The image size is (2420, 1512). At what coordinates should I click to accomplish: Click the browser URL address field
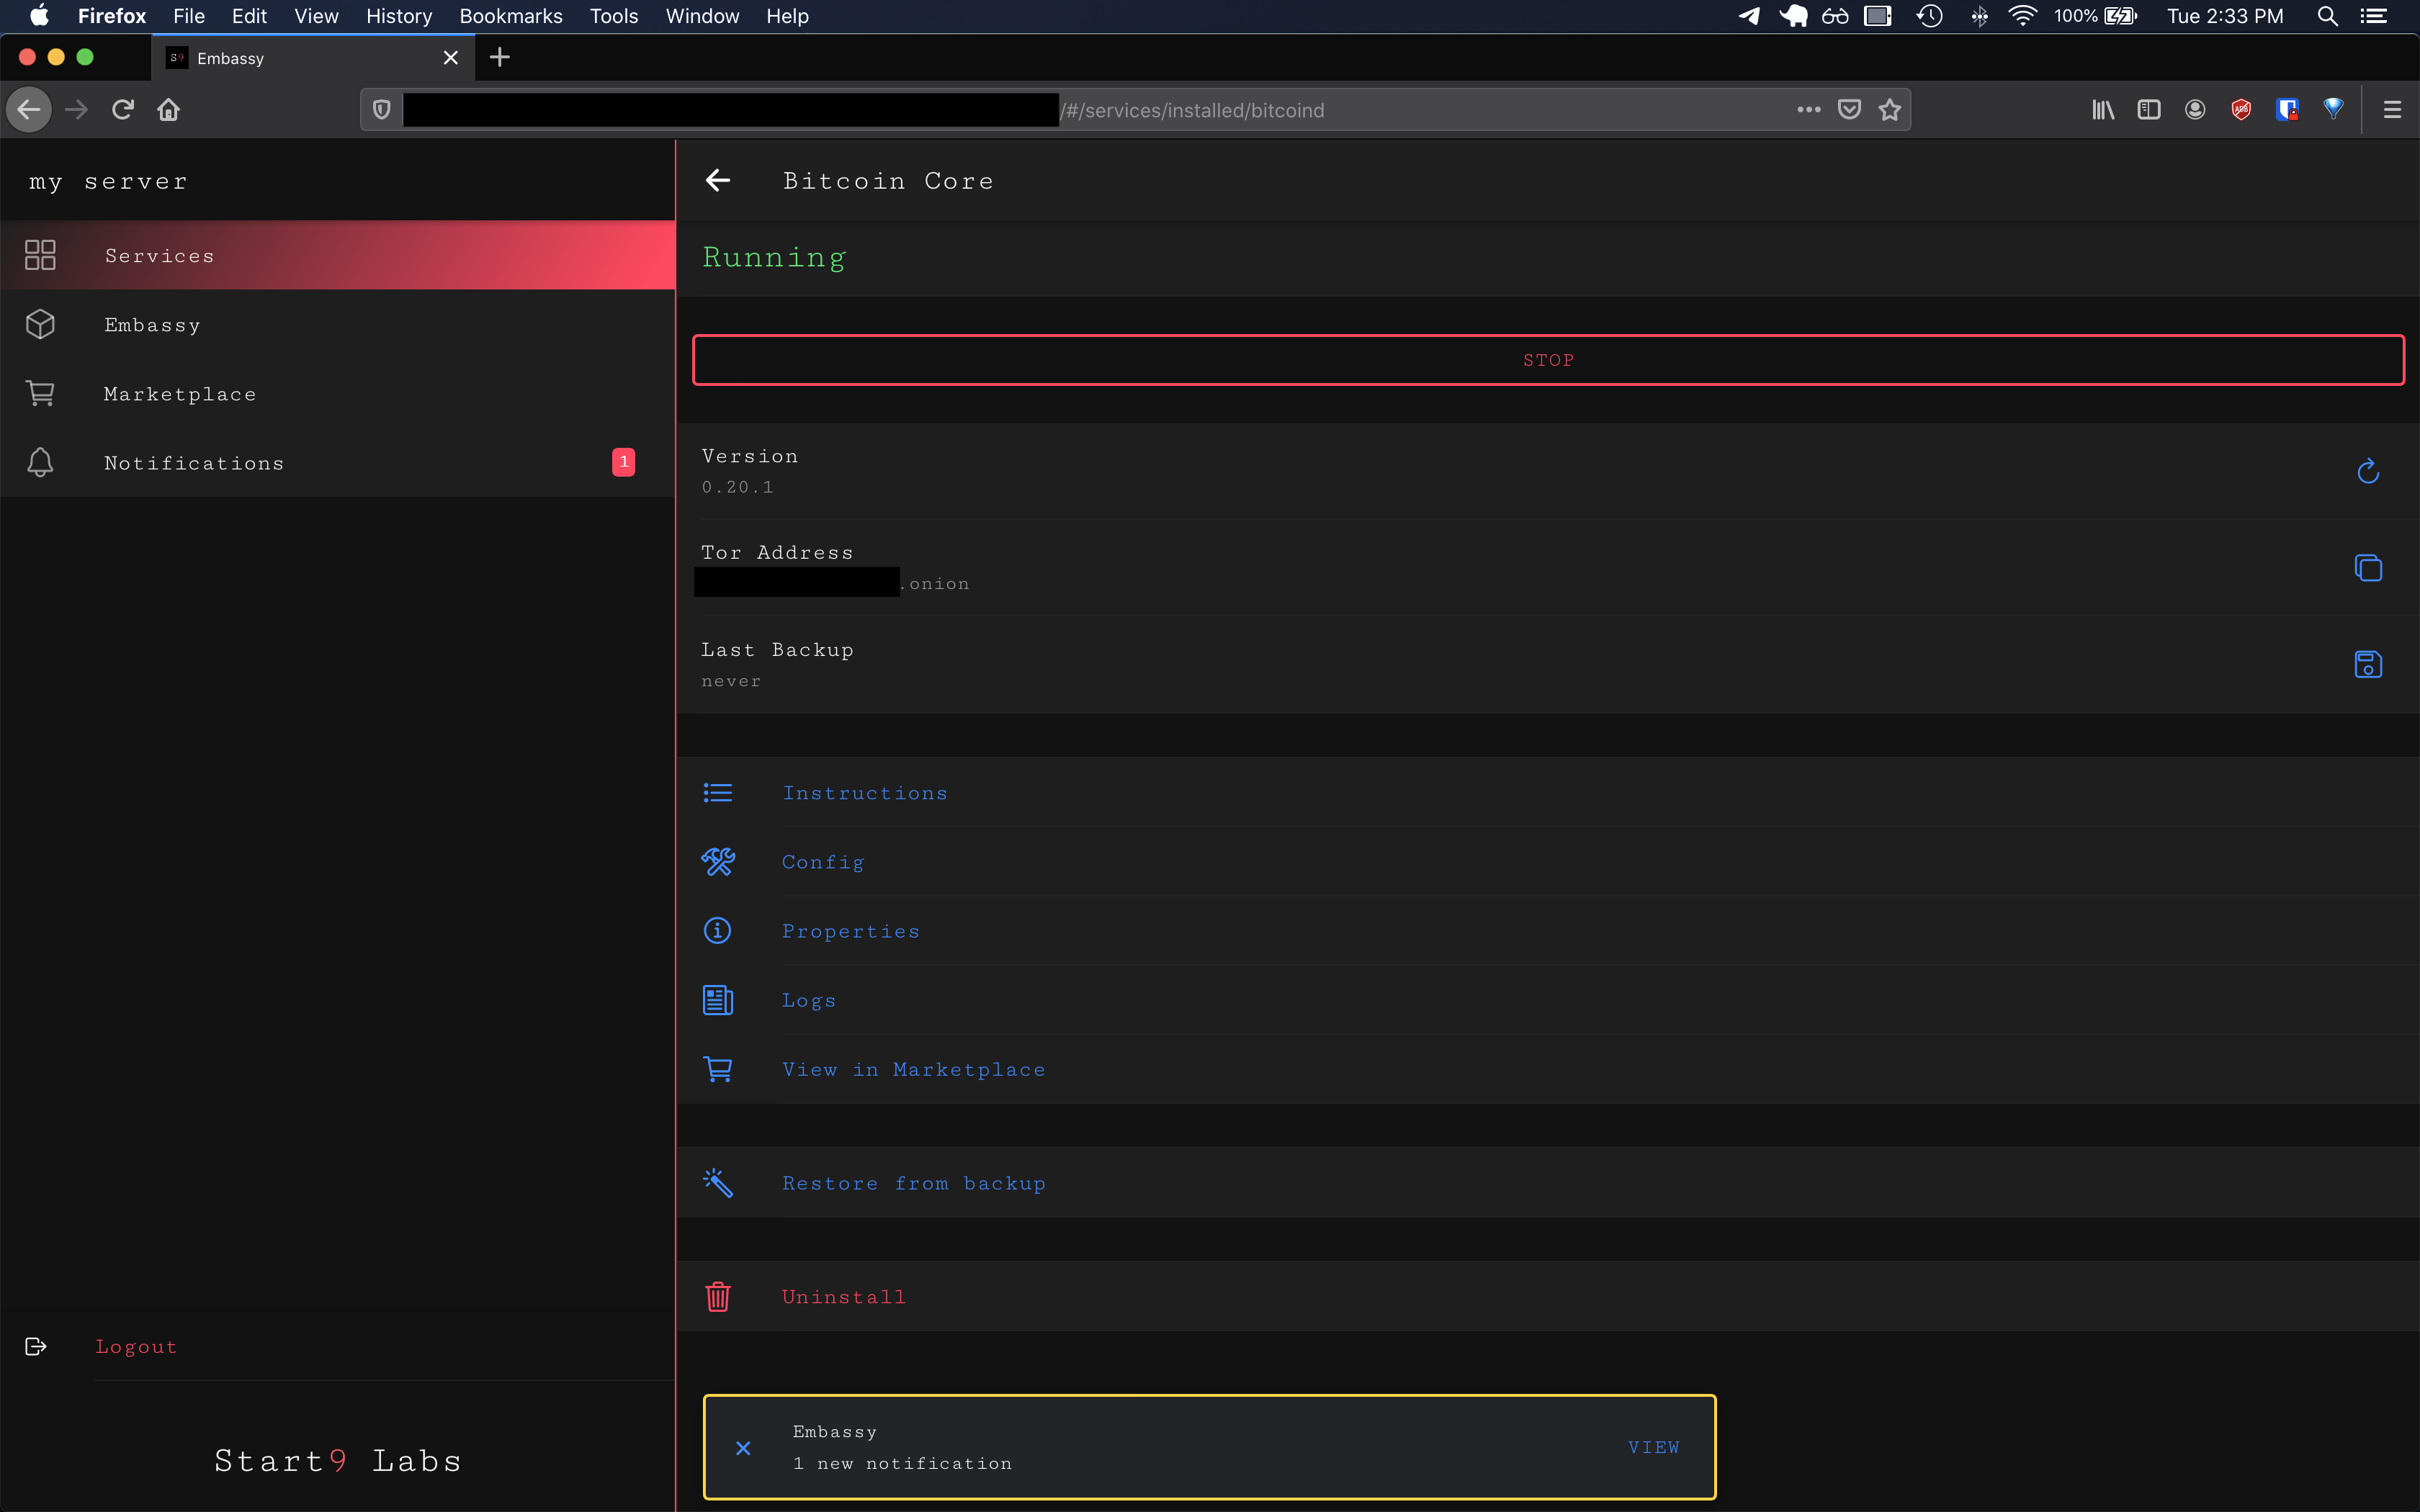click(x=1400, y=110)
